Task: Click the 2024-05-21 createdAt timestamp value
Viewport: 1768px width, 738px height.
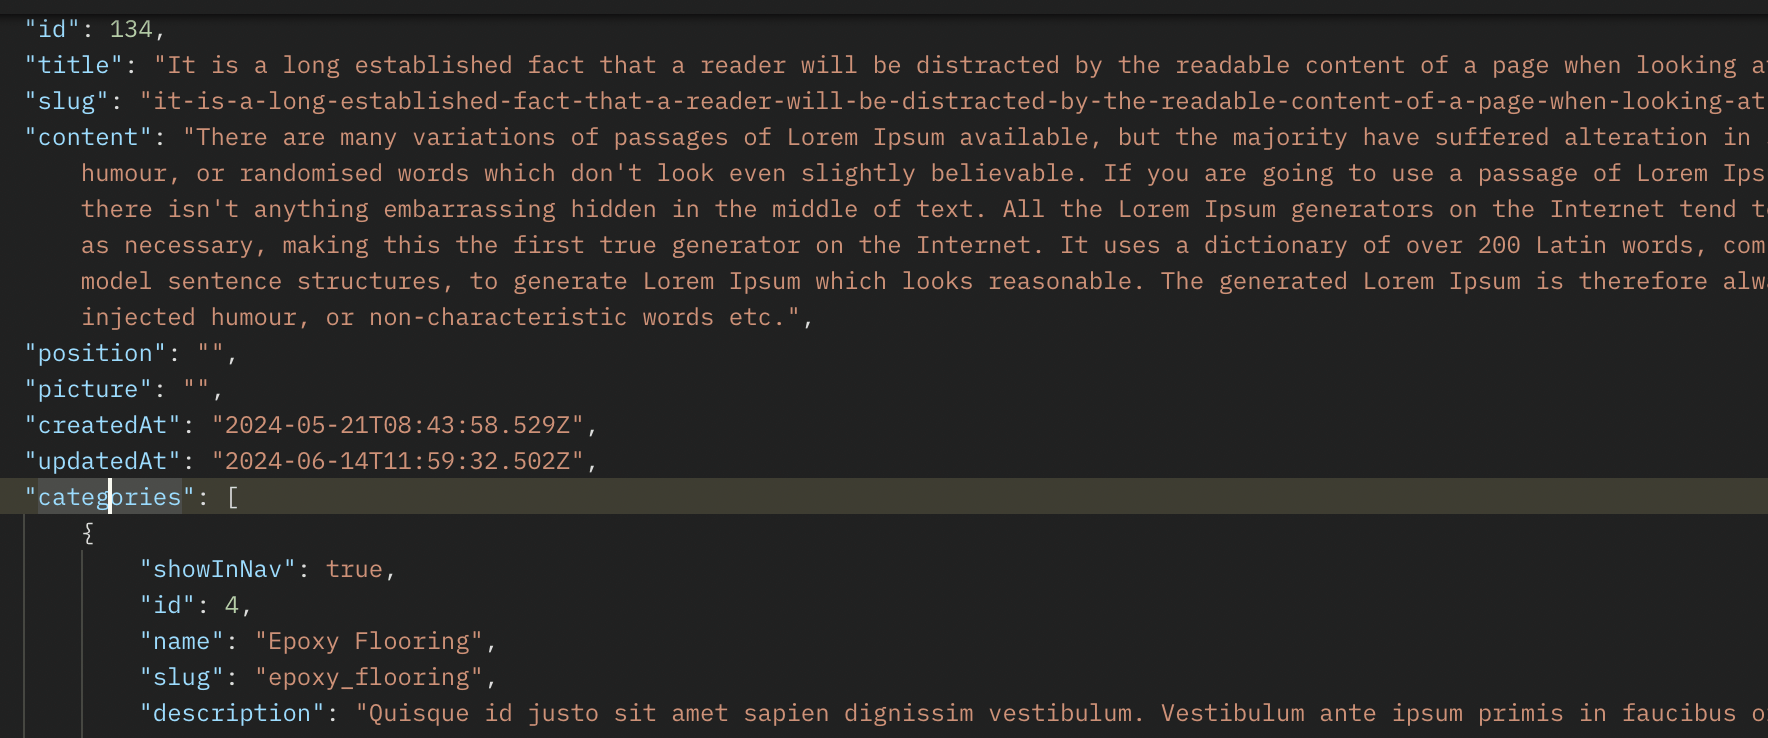Action: click(x=397, y=425)
